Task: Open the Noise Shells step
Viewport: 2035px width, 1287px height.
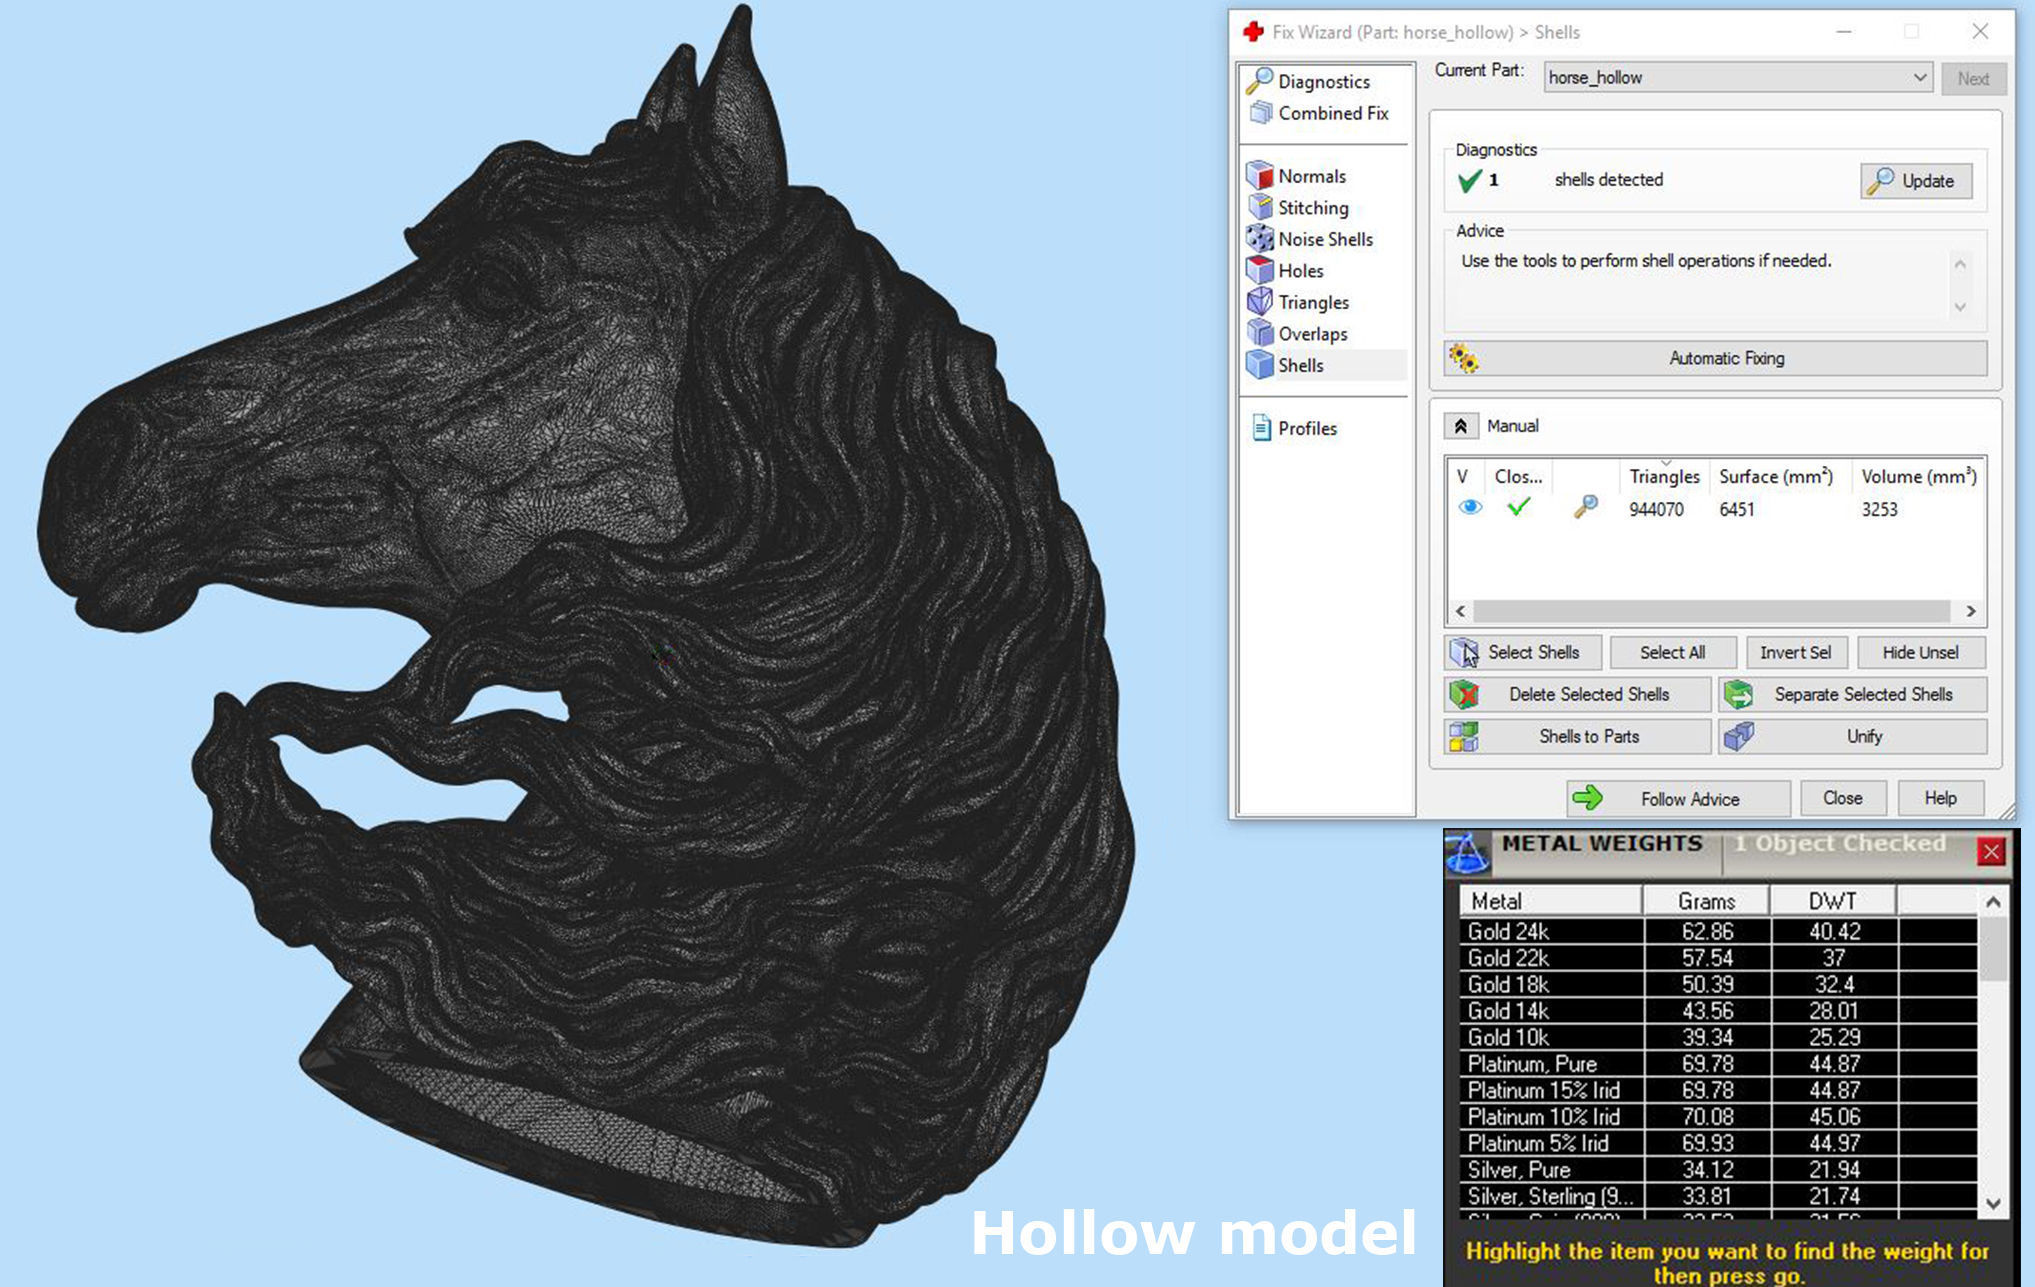Action: 1324,239
